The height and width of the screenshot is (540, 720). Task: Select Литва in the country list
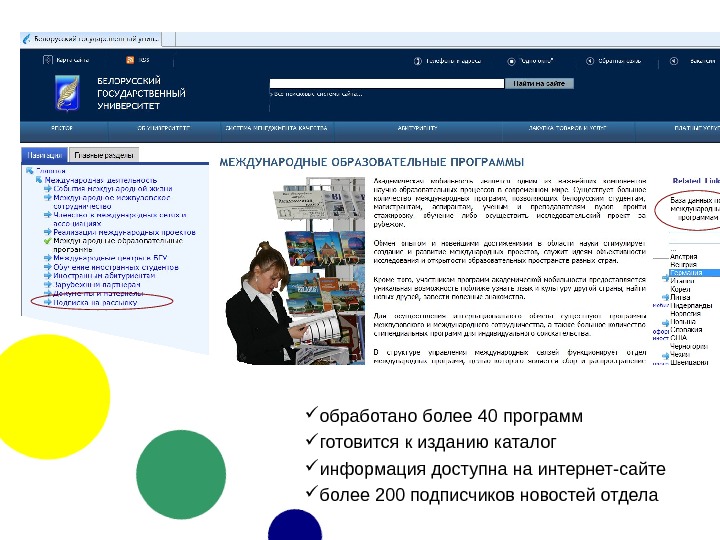pyautogui.click(x=681, y=297)
